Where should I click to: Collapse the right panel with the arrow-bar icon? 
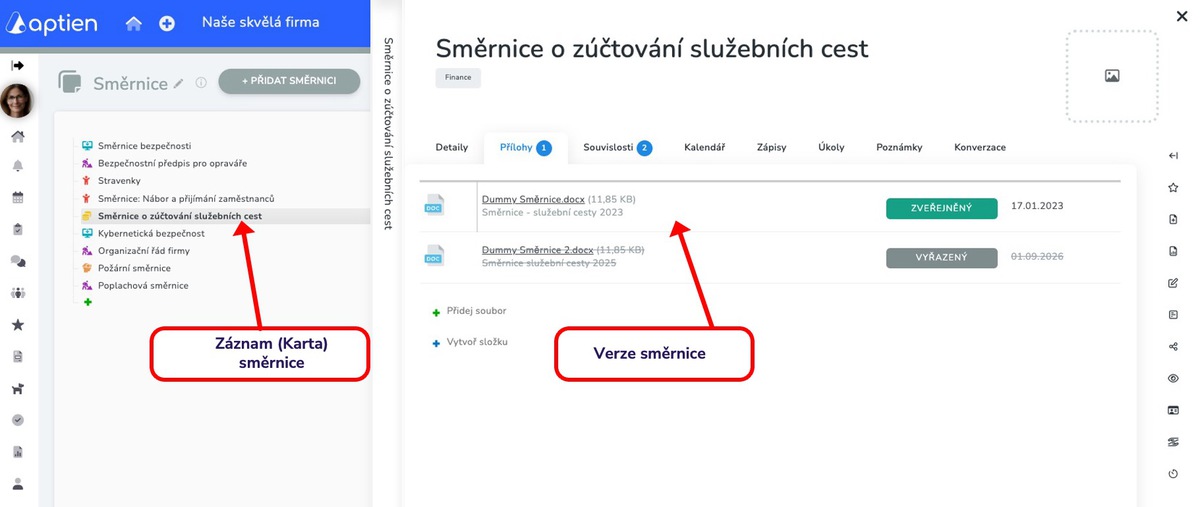tap(1173, 155)
